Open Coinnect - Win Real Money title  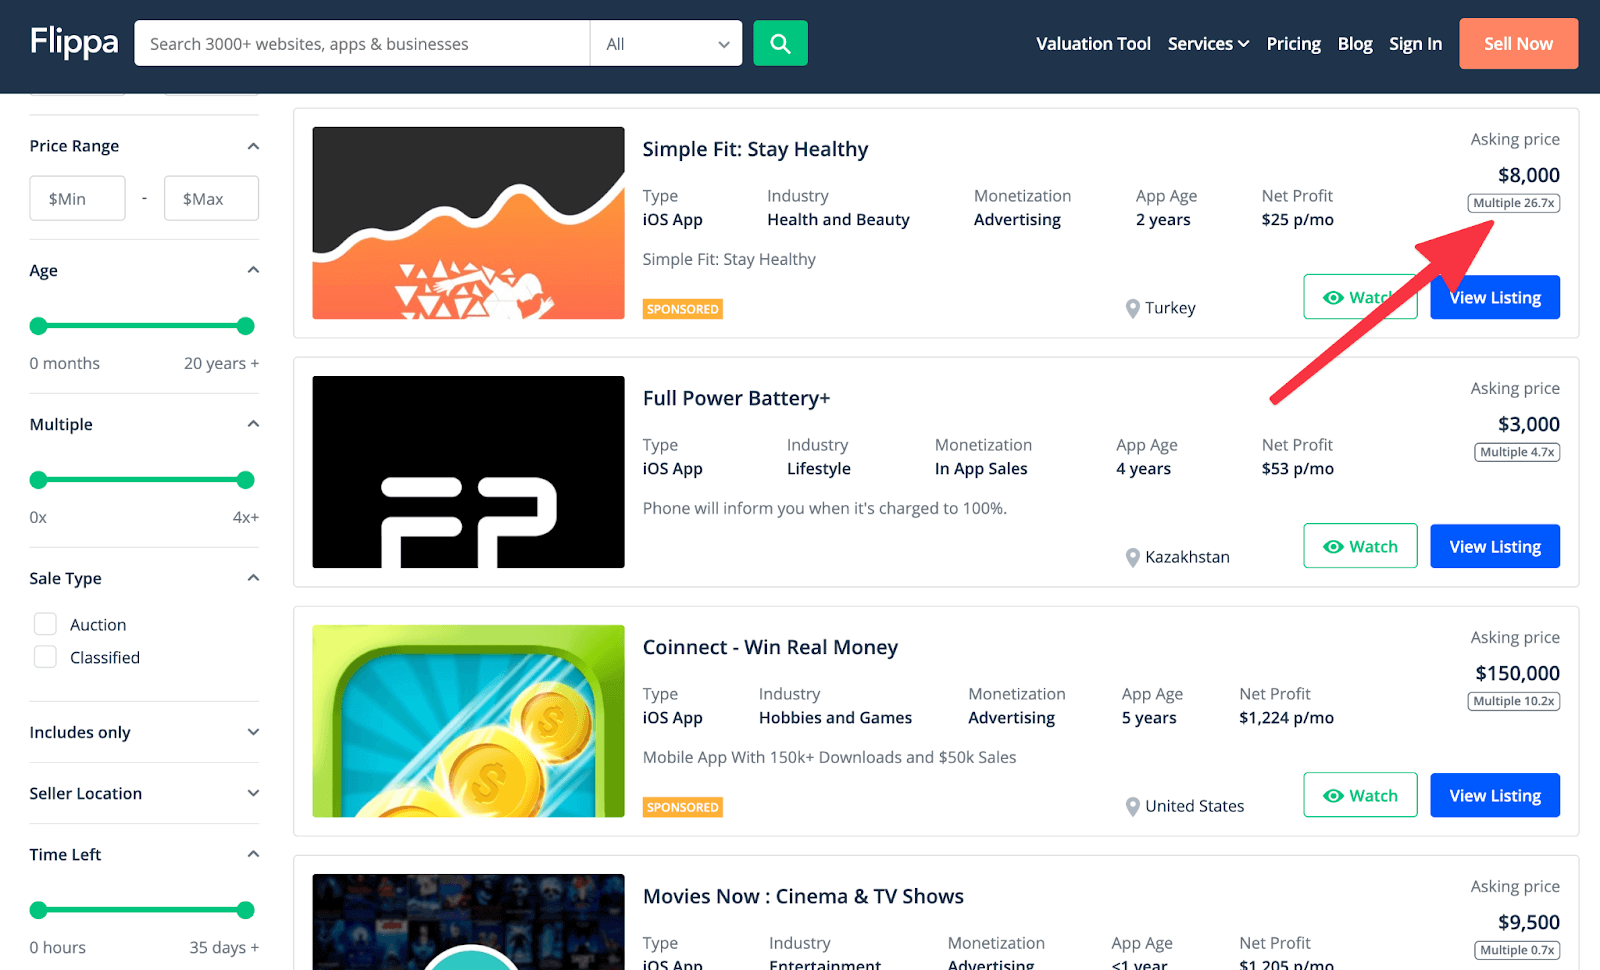[770, 647]
